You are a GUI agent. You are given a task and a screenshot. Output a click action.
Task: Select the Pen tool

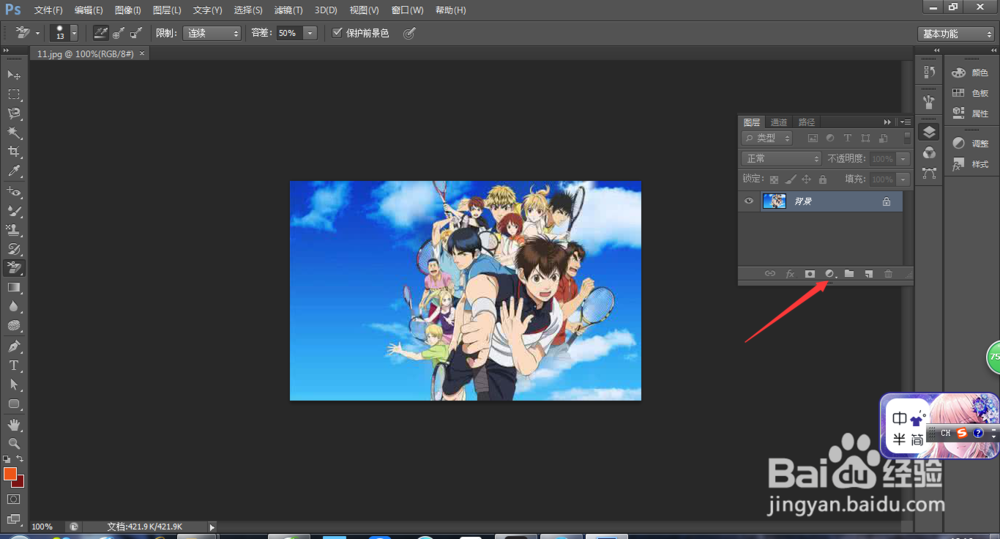[x=13, y=346]
